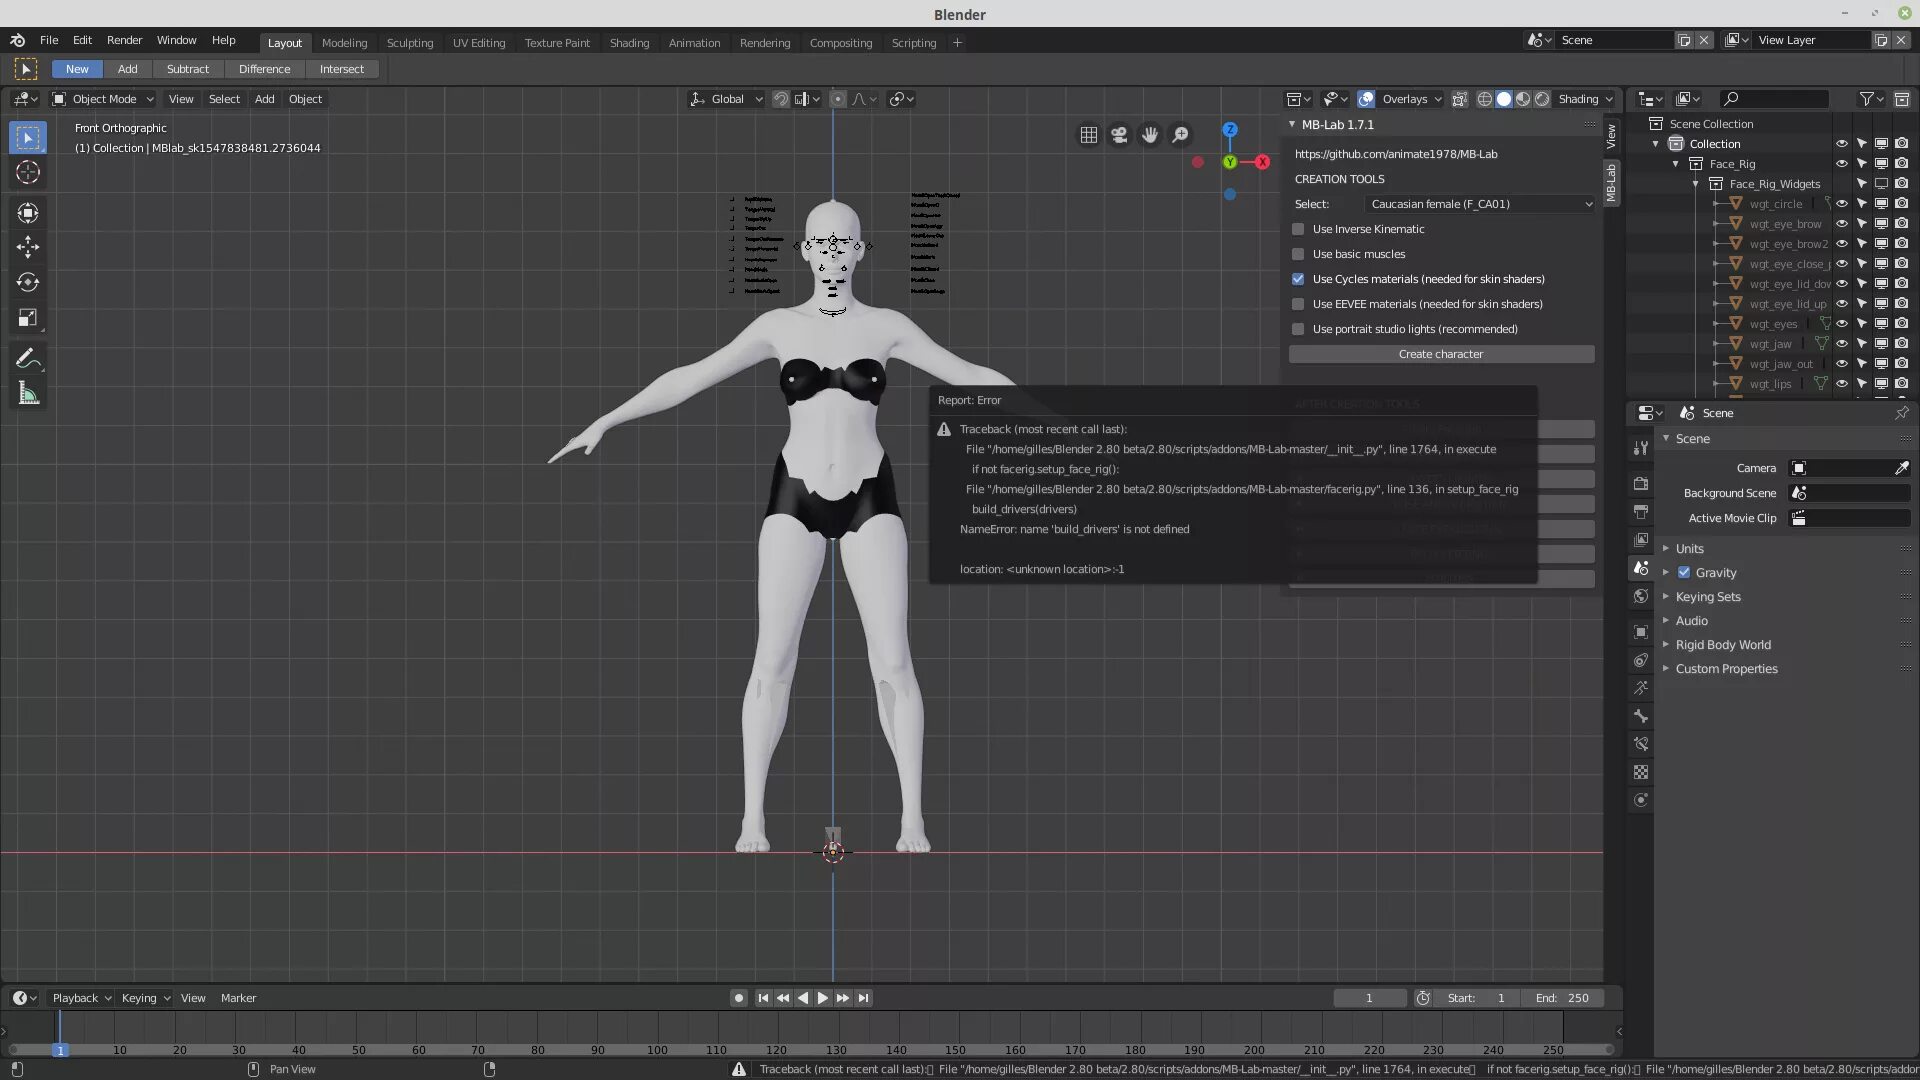The image size is (1920, 1080).
Task: Hide wgt_circle with its eye icon
Action: [1842, 204]
